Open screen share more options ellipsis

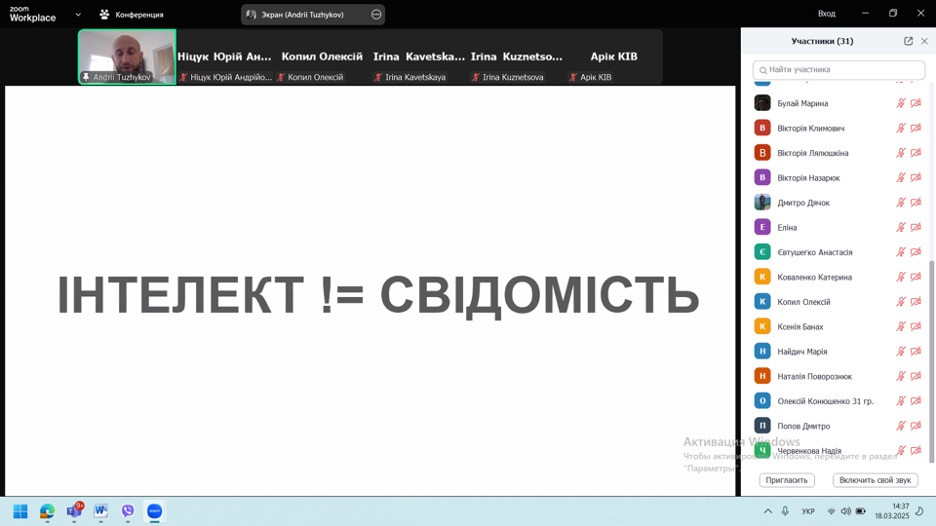(376, 14)
